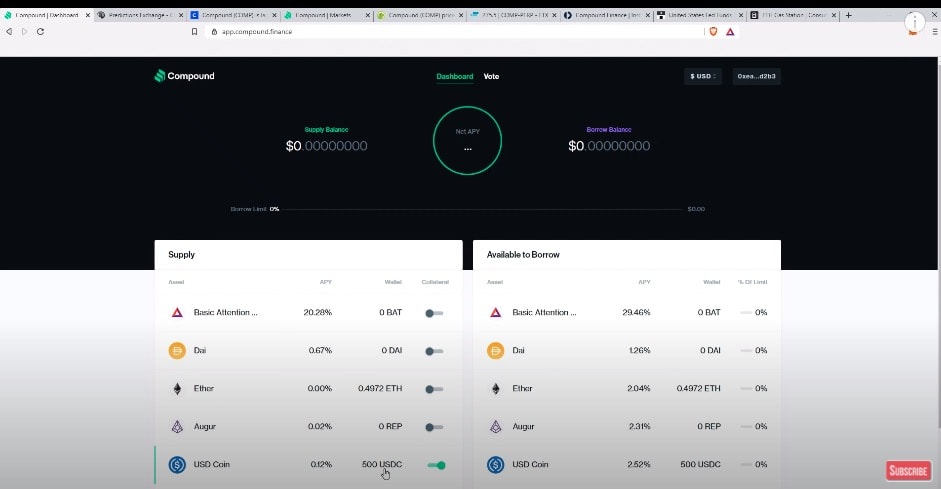This screenshot has height=489, width=941.
Task: Click the Dai icon in Supply list
Action: 177,350
